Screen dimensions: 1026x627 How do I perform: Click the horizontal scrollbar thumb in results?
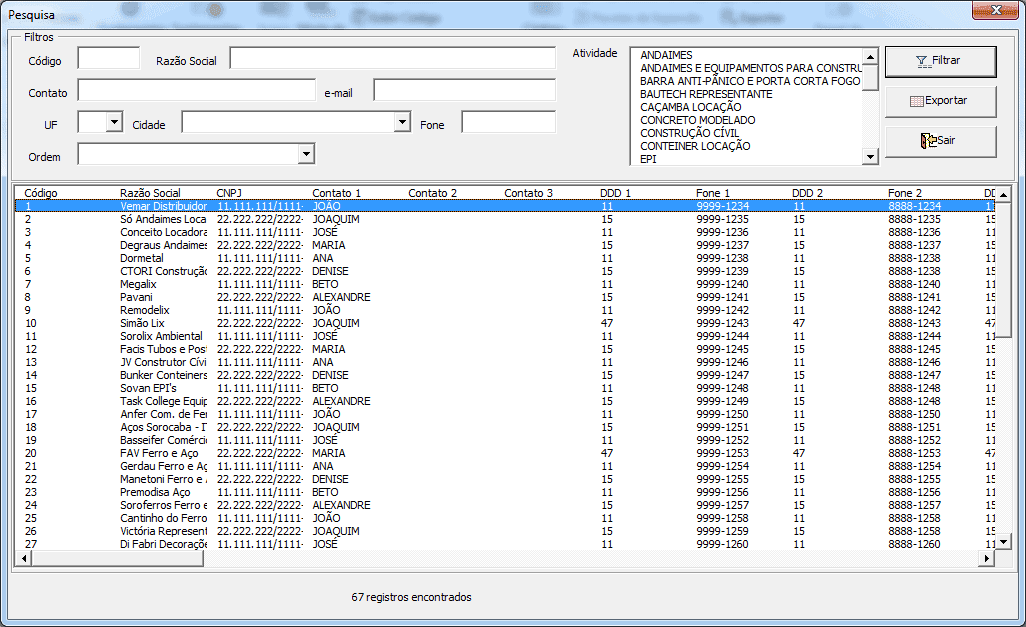pos(118,558)
